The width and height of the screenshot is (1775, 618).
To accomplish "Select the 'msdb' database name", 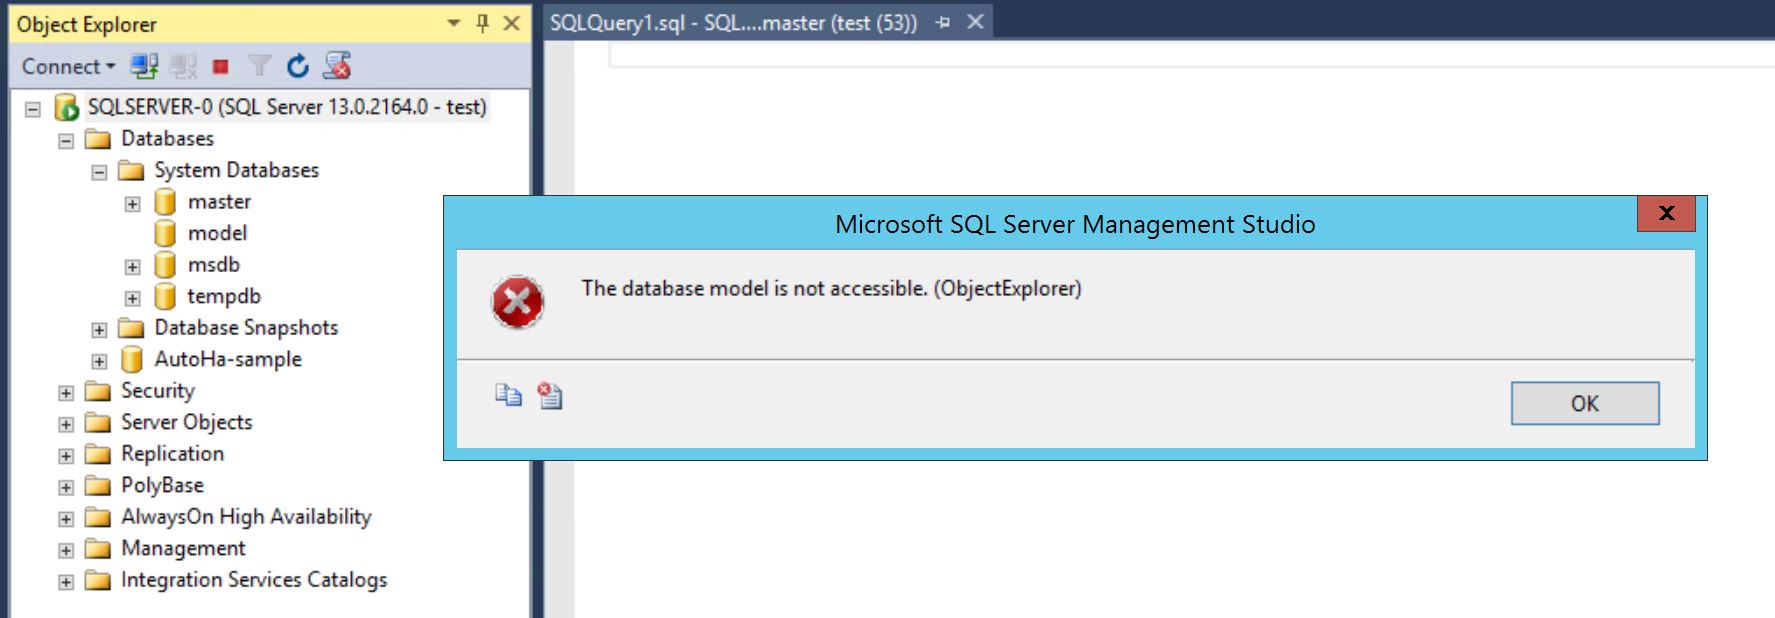I will [214, 265].
